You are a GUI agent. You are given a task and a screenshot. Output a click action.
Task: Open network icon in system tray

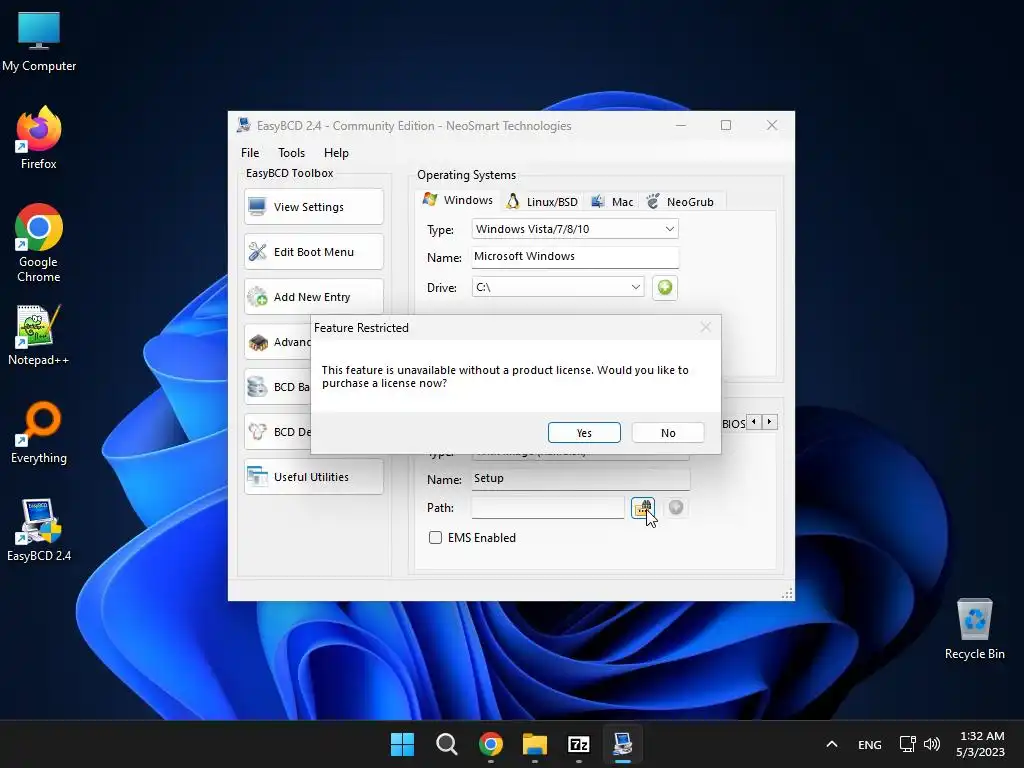[907, 744]
